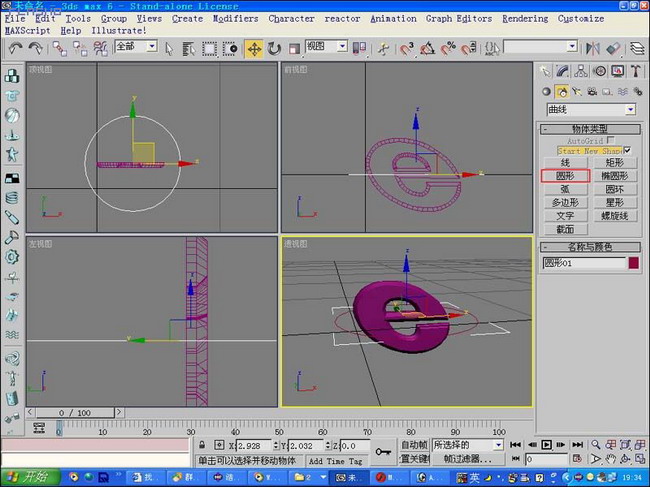
Task: Select the Select and Link tool
Action: click(x=60, y=48)
